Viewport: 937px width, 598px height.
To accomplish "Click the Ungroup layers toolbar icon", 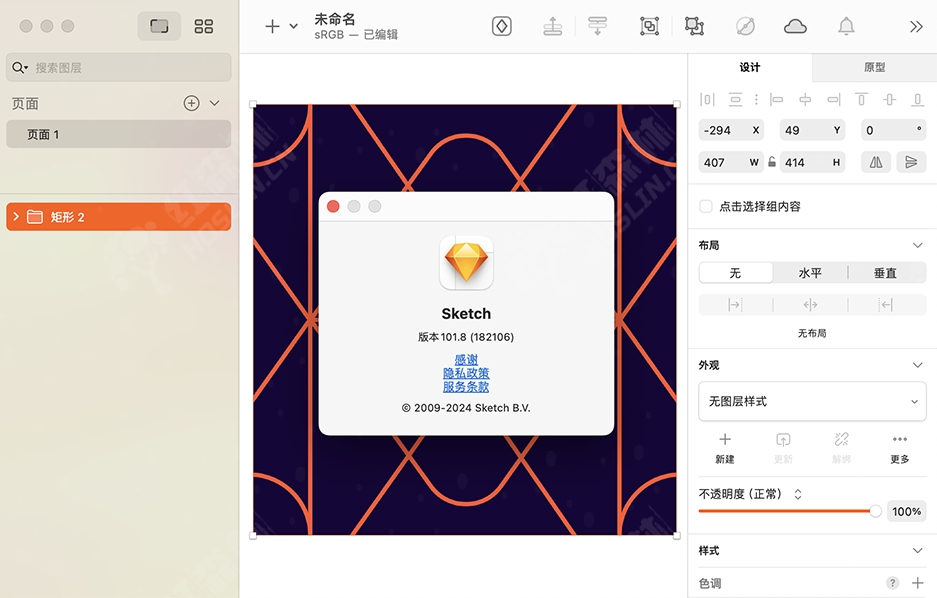I will 694,26.
